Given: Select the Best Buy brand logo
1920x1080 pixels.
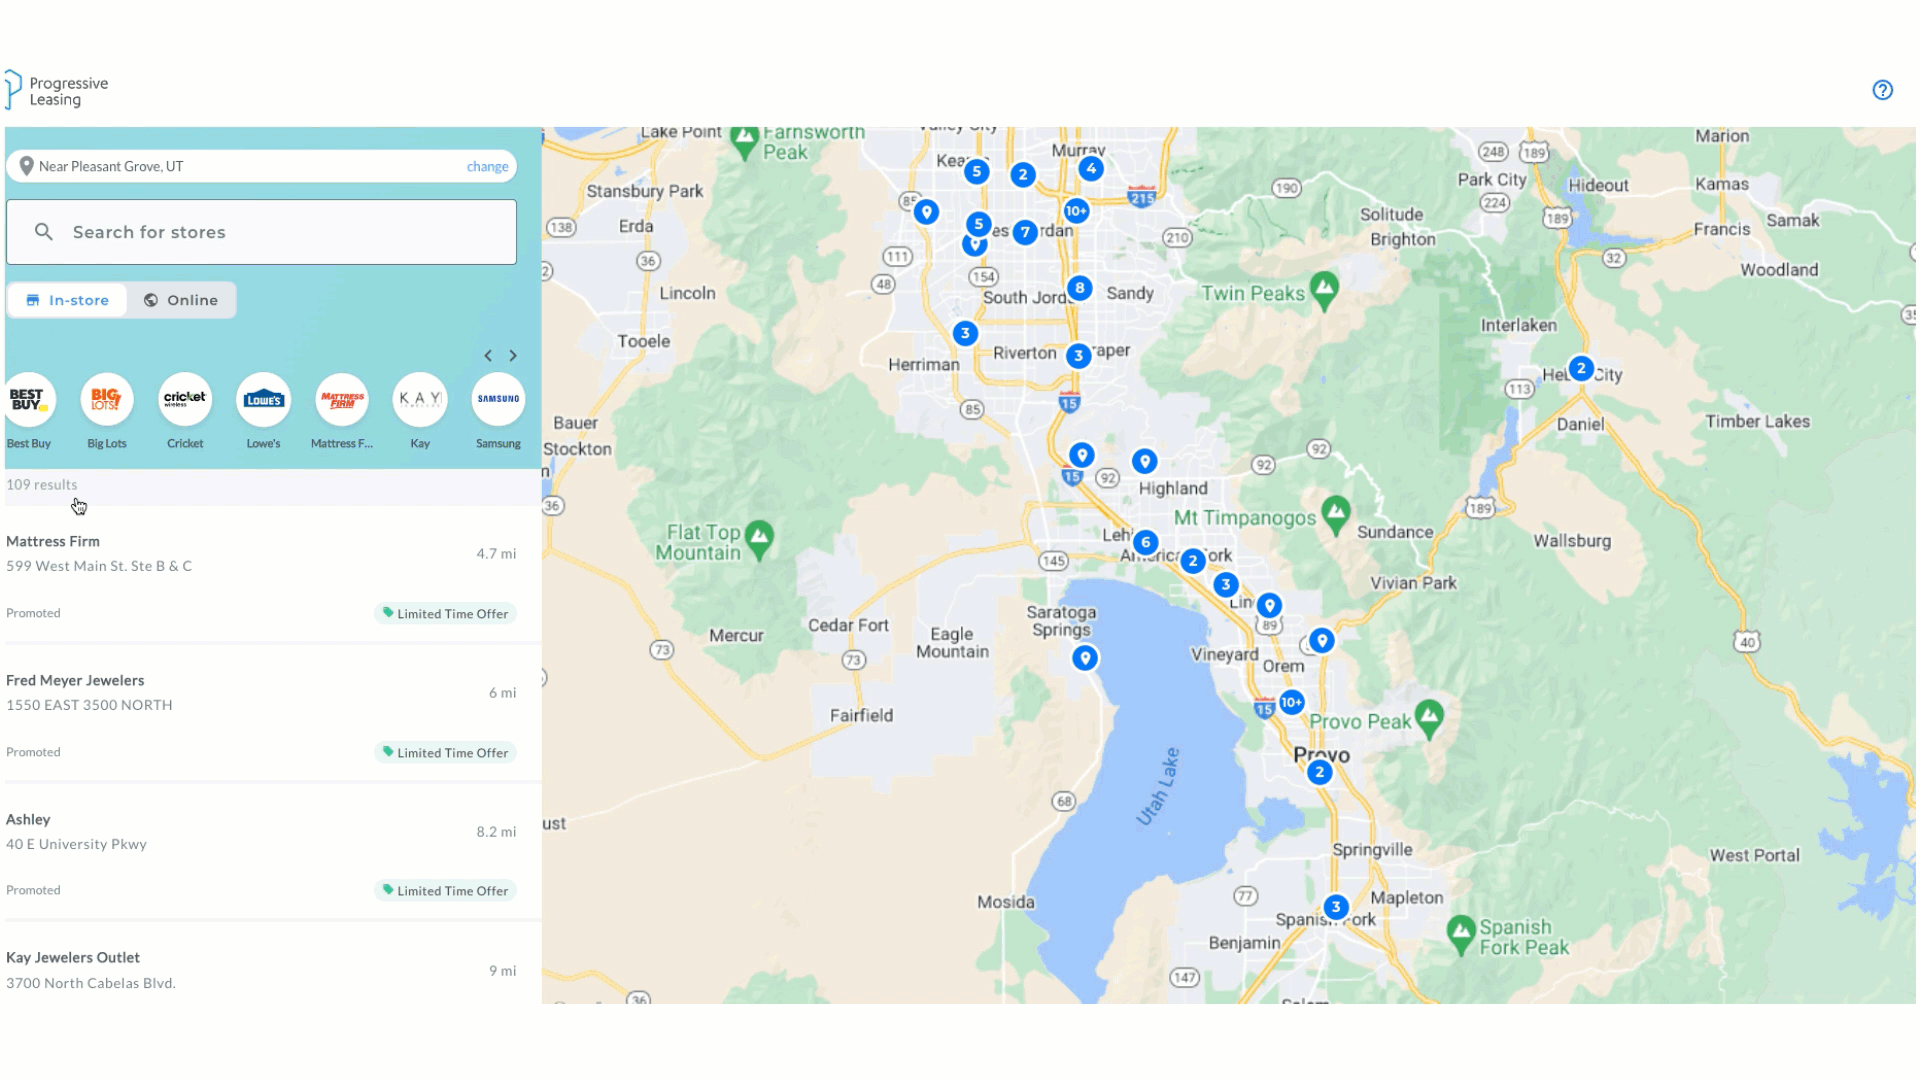Looking at the screenshot, I should (29, 400).
